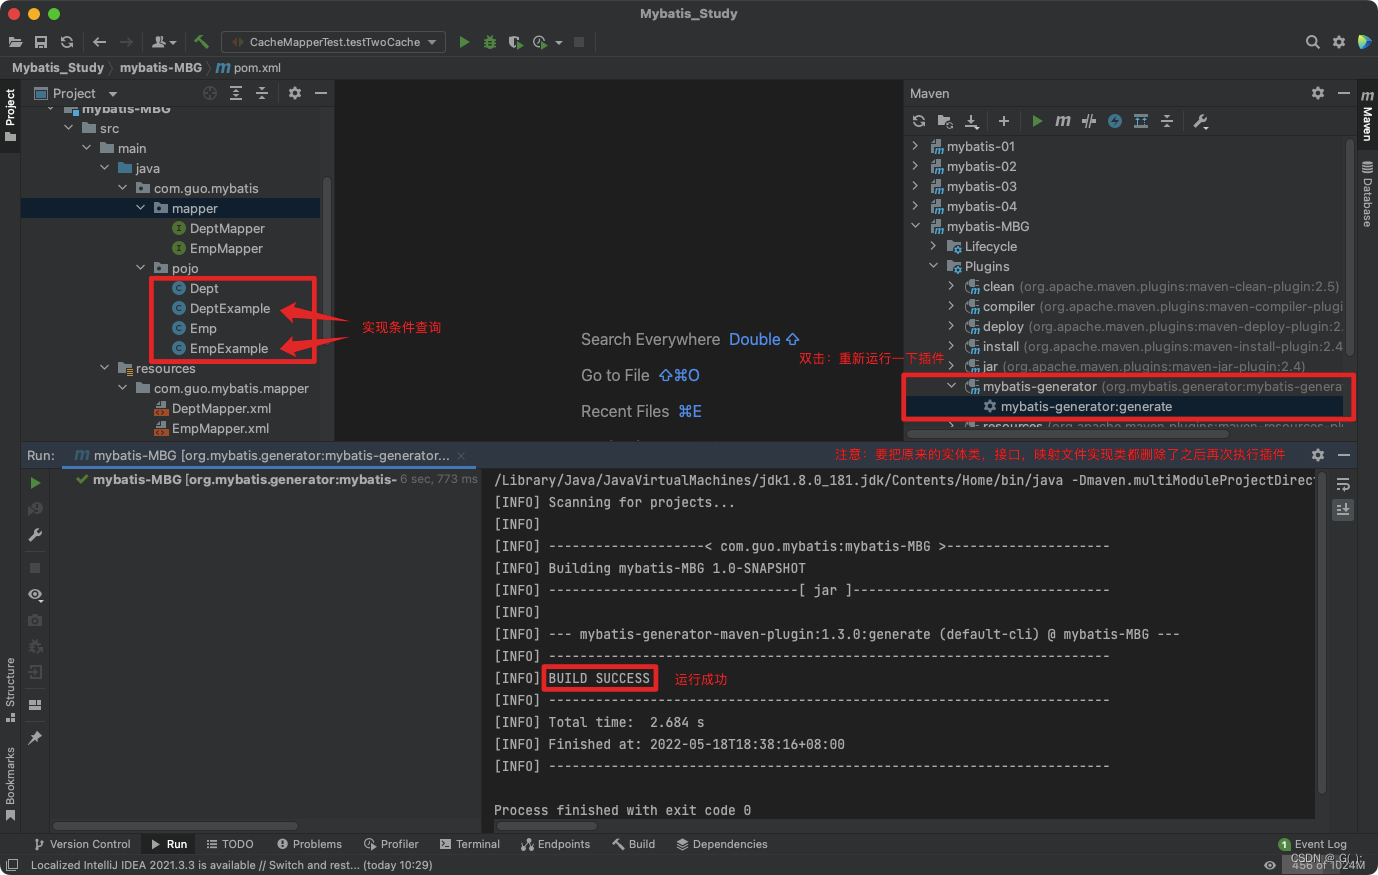Image resolution: width=1378 pixels, height=875 pixels.
Task: Click the Open file toolbar icon
Action: pos(15,42)
